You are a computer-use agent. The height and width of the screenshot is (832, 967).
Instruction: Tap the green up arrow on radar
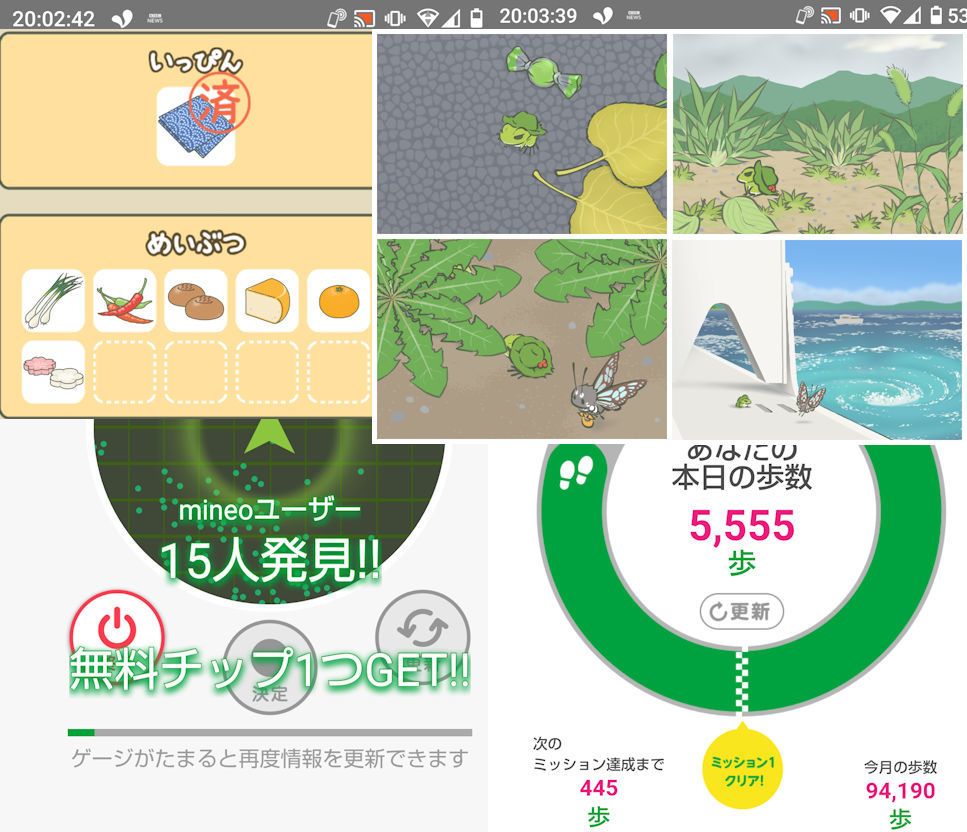270,437
